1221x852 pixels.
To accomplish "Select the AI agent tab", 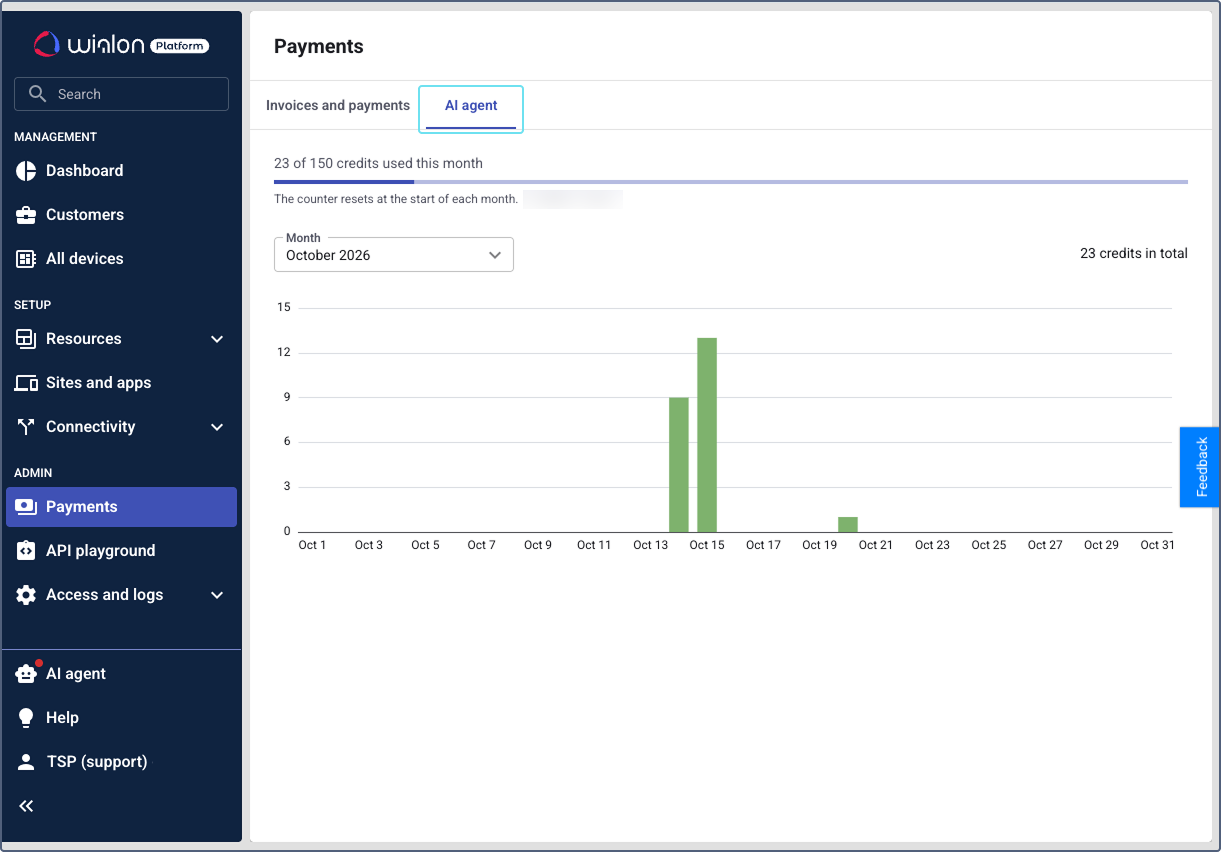I will 471,106.
